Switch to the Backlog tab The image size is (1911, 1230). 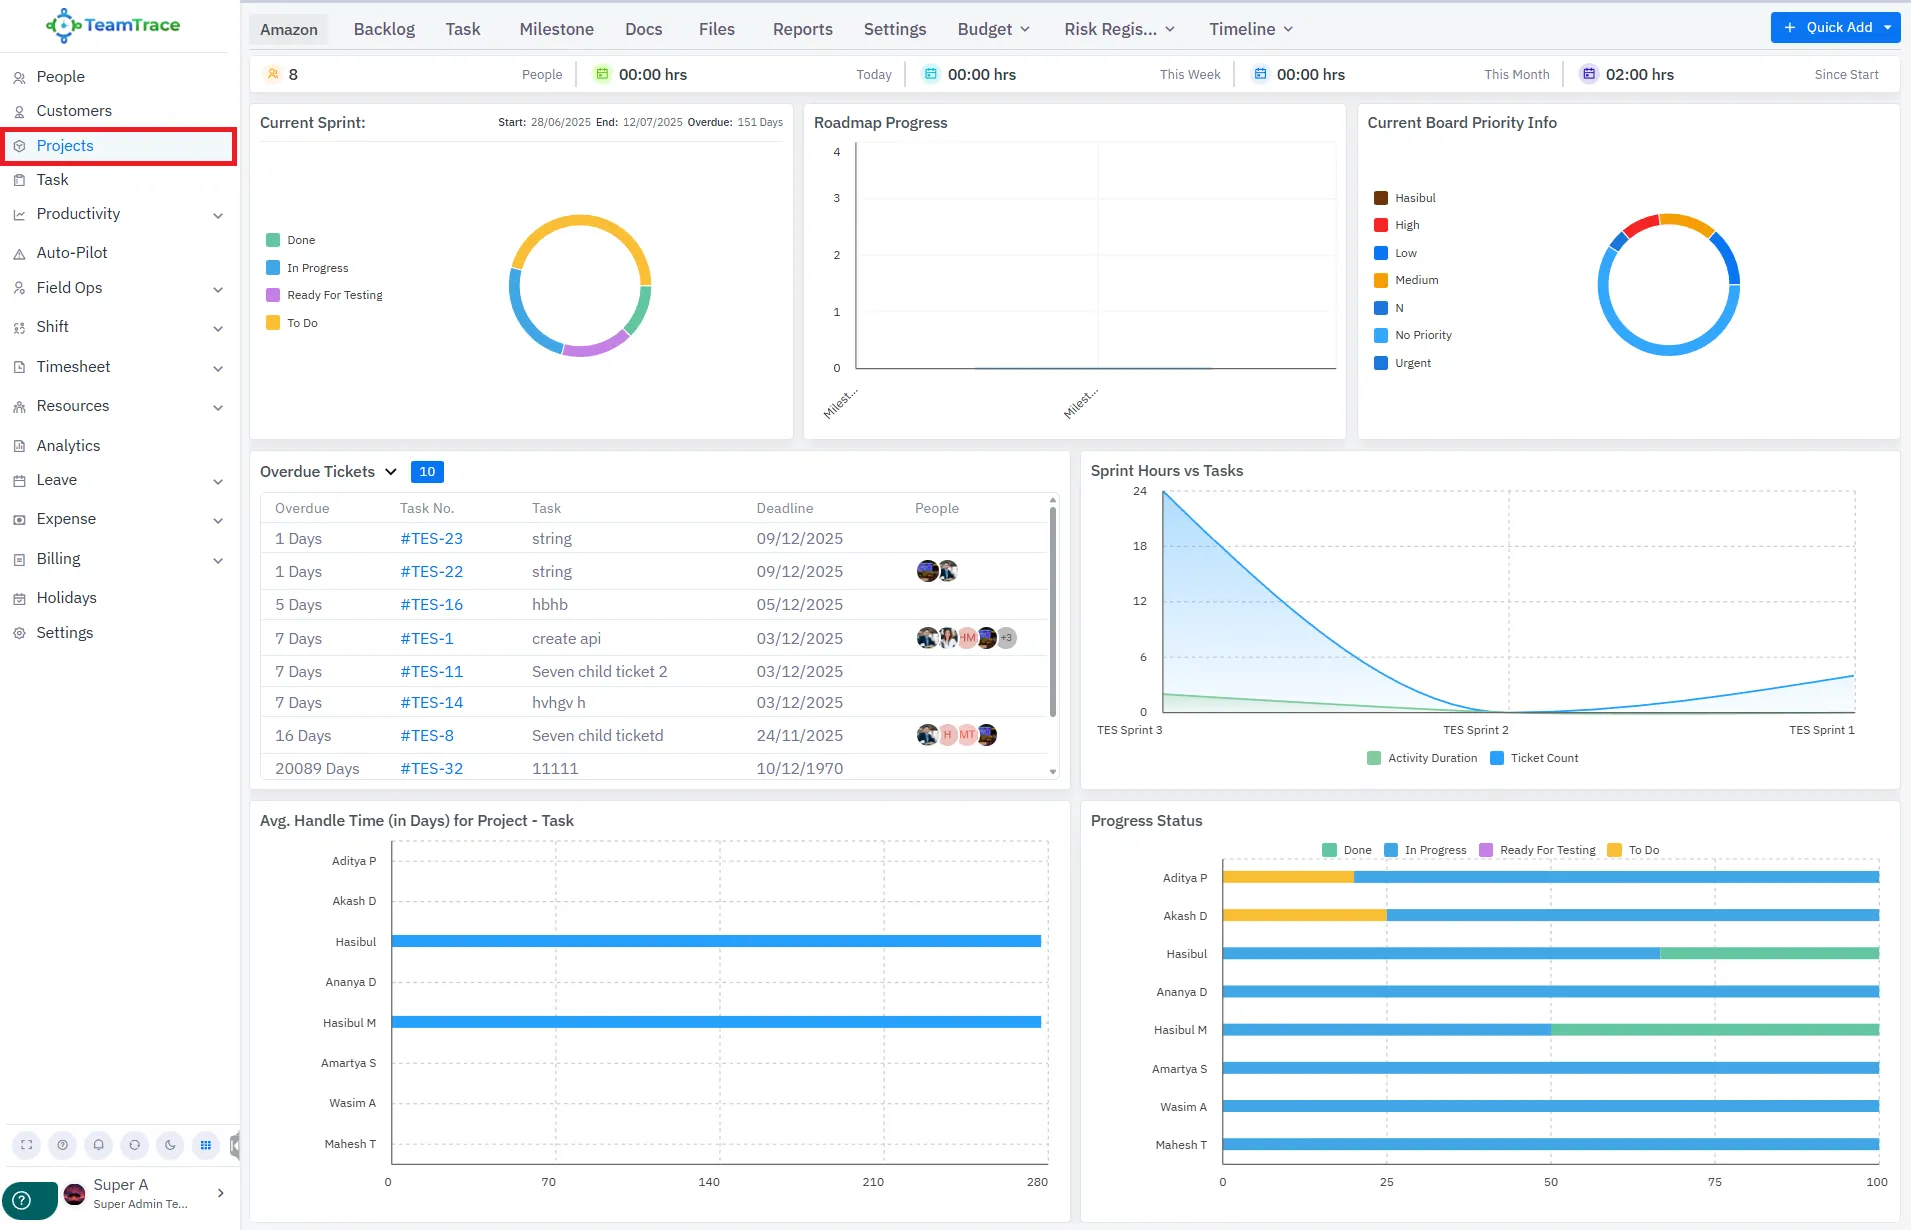tap(384, 29)
